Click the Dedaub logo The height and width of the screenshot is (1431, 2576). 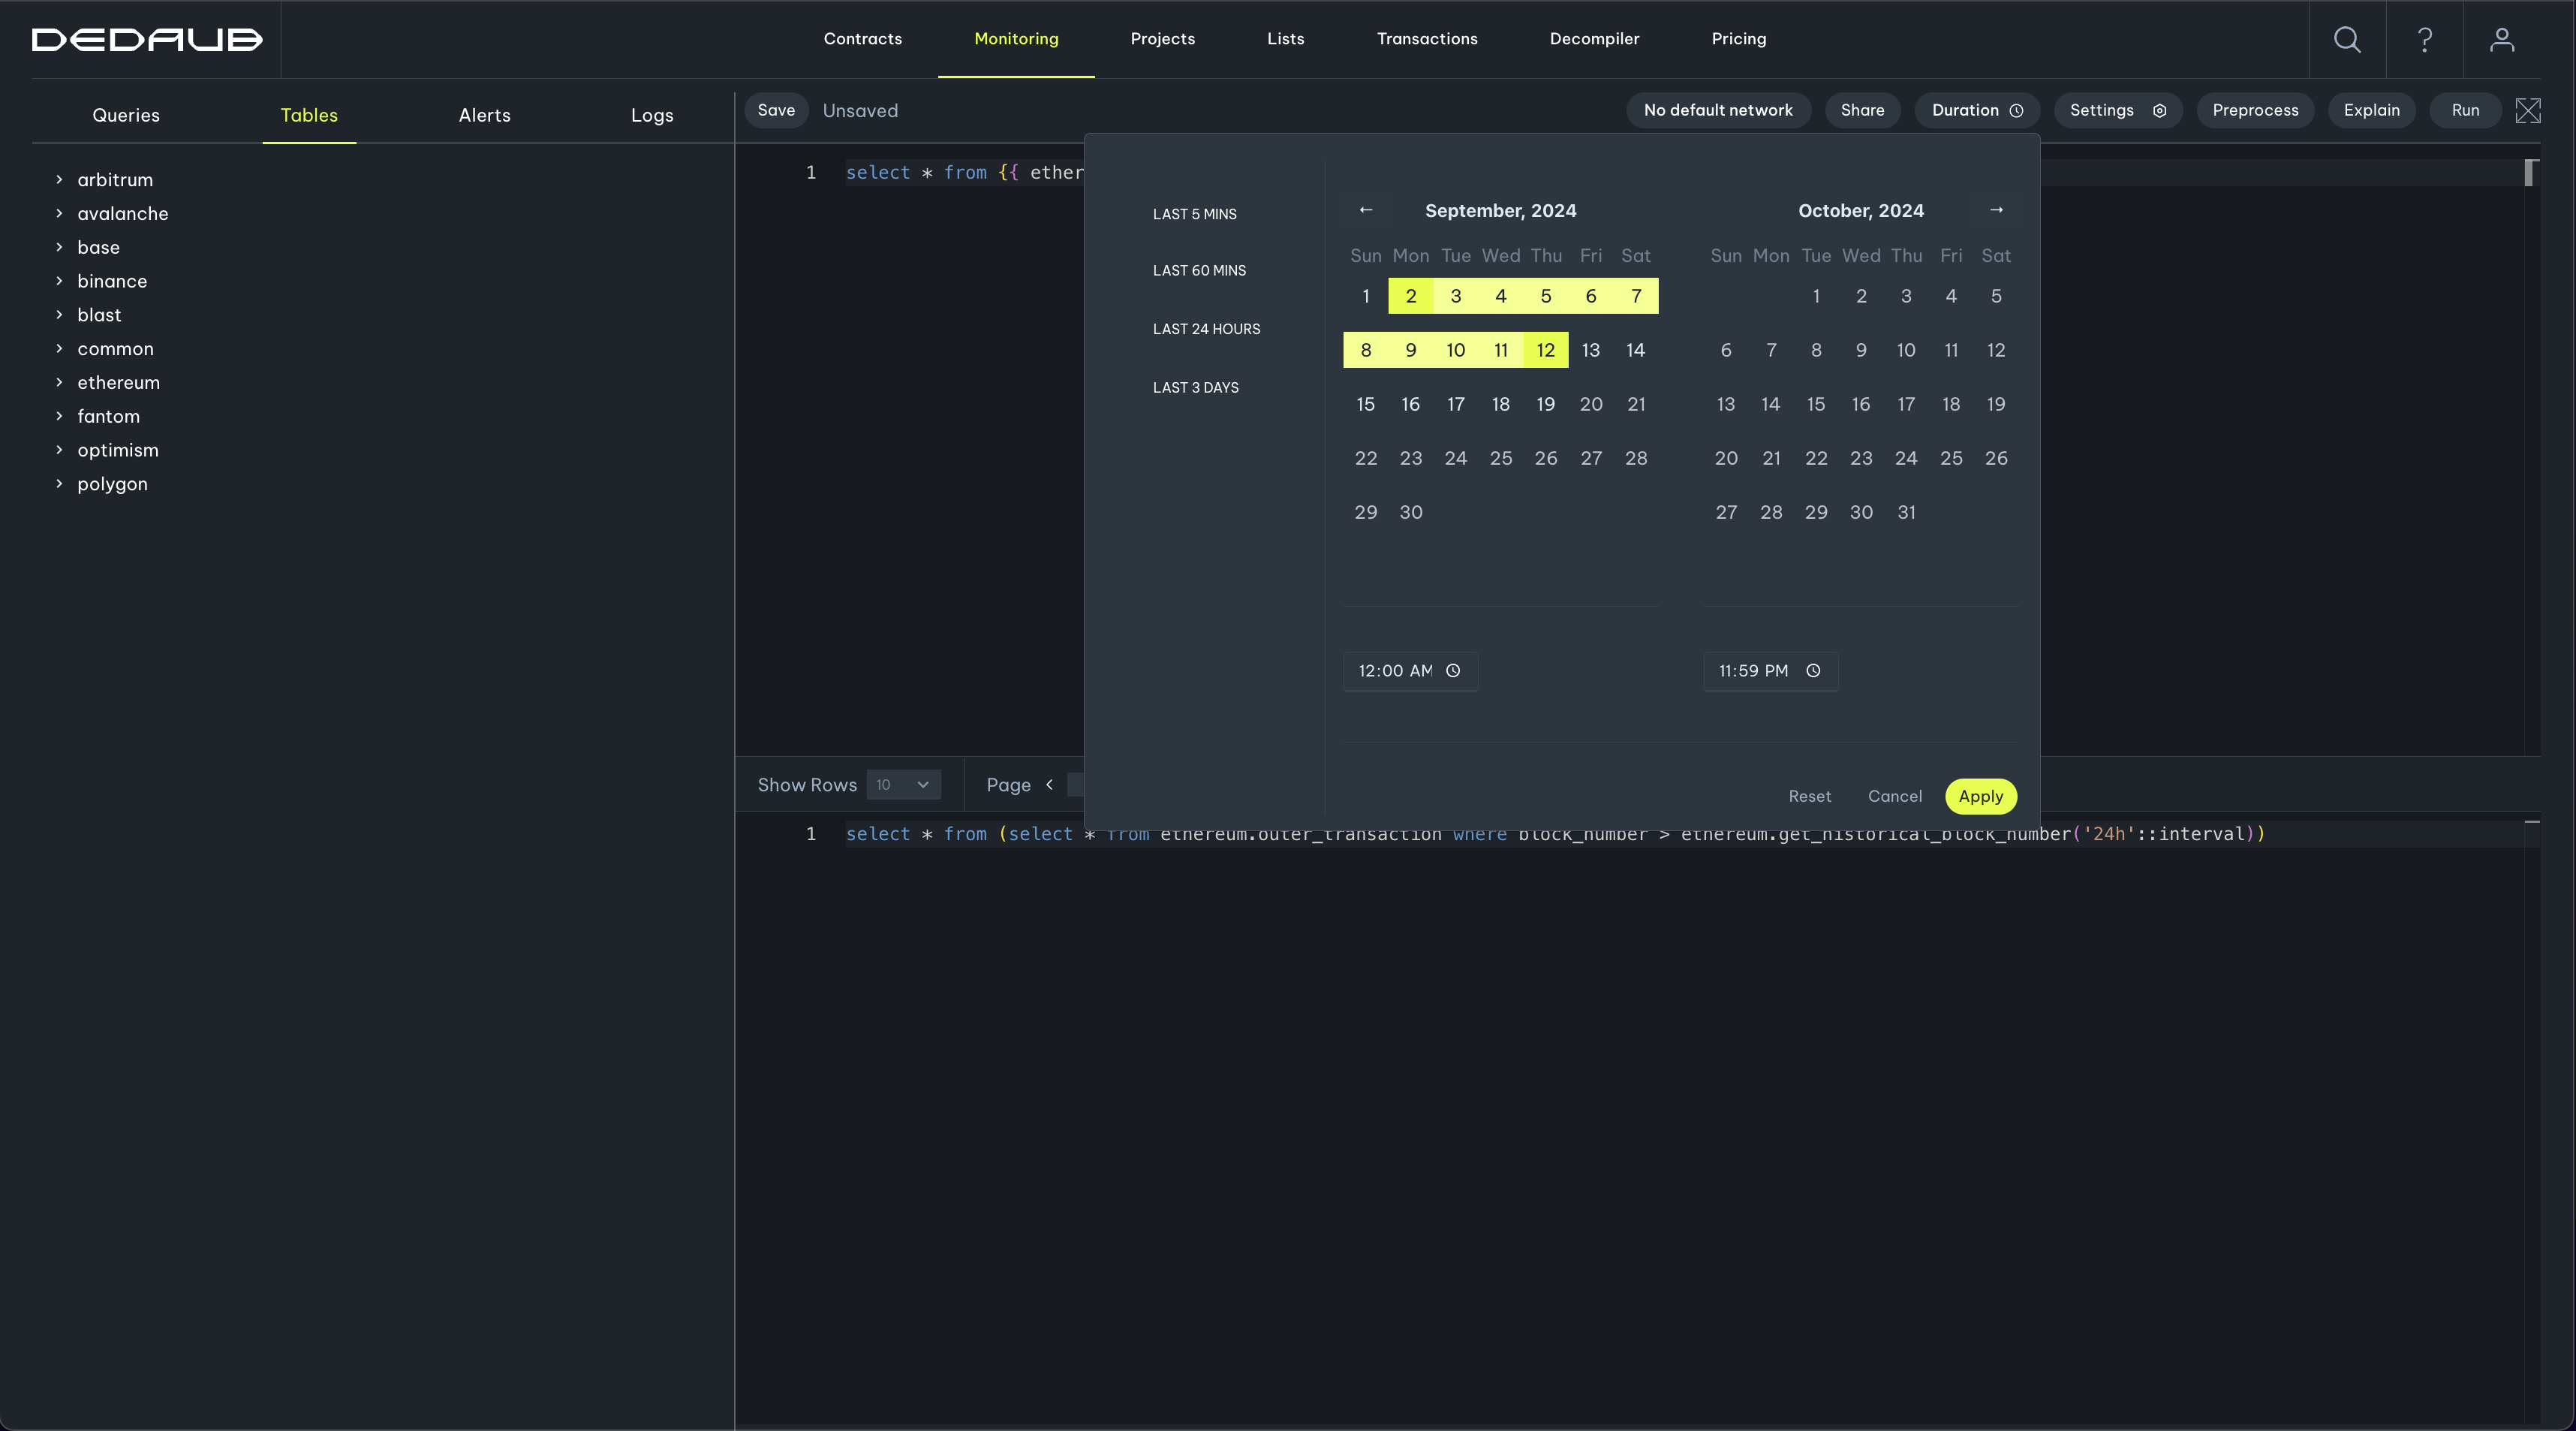point(147,39)
